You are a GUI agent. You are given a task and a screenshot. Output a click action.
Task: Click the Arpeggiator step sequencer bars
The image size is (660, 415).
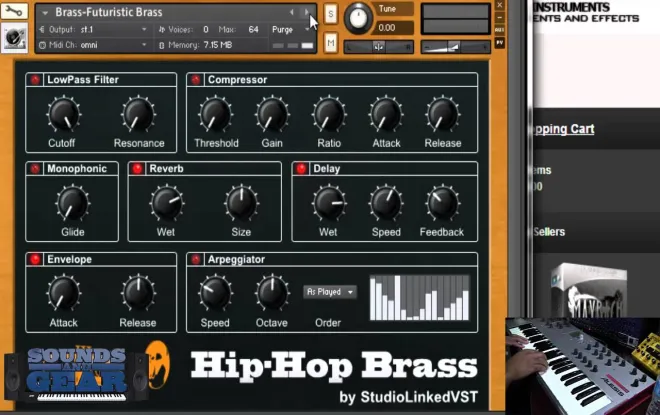point(419,298)
